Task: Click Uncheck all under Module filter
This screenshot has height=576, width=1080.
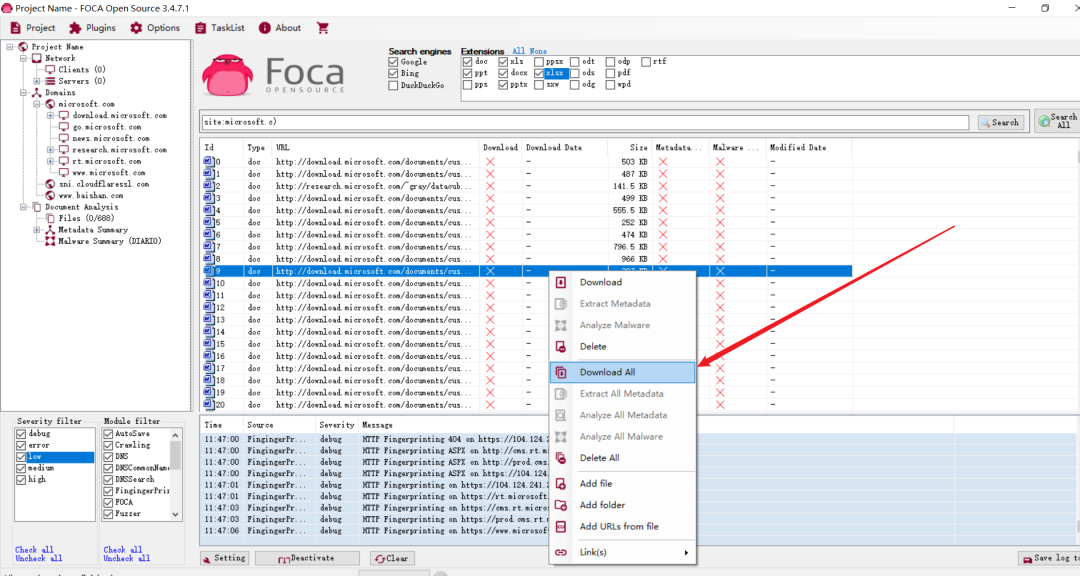Action: (x=127, y=558)
